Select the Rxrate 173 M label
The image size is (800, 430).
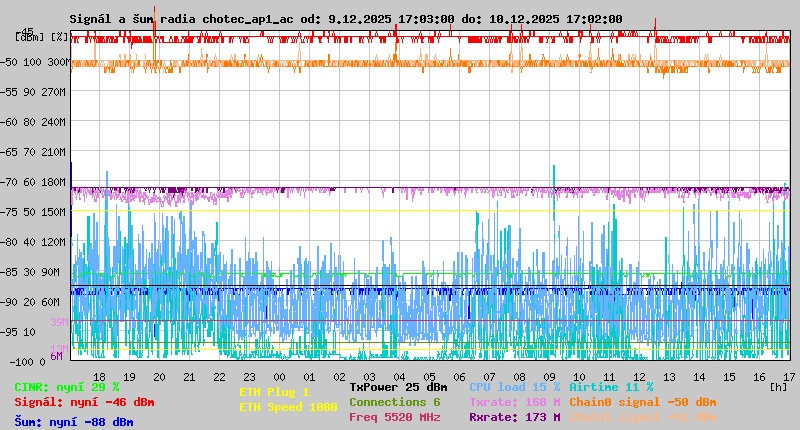(514, 417)
